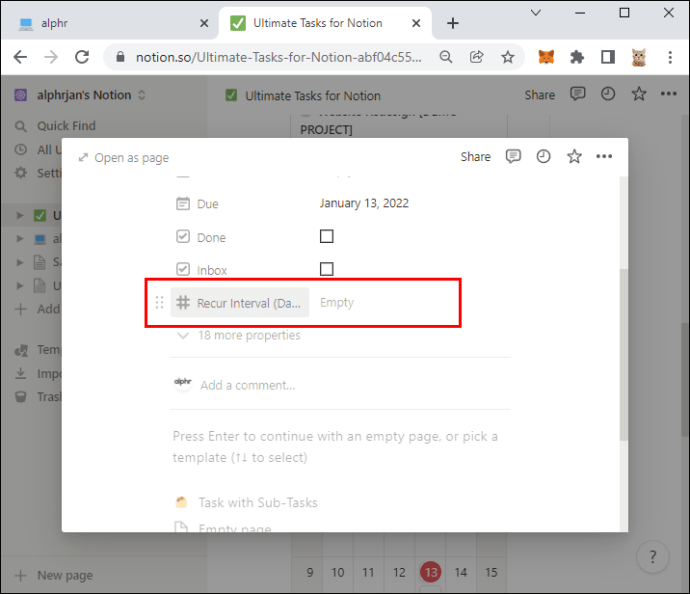The width and height of the screenshot is (690, 594).
Task: Check the Done checkbox
Action: coord(327,237)
